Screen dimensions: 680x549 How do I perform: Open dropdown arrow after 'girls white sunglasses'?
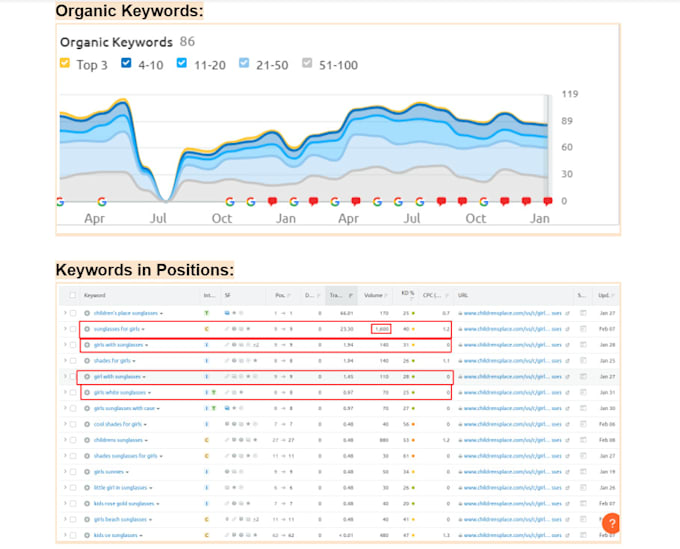click(149, 393)
